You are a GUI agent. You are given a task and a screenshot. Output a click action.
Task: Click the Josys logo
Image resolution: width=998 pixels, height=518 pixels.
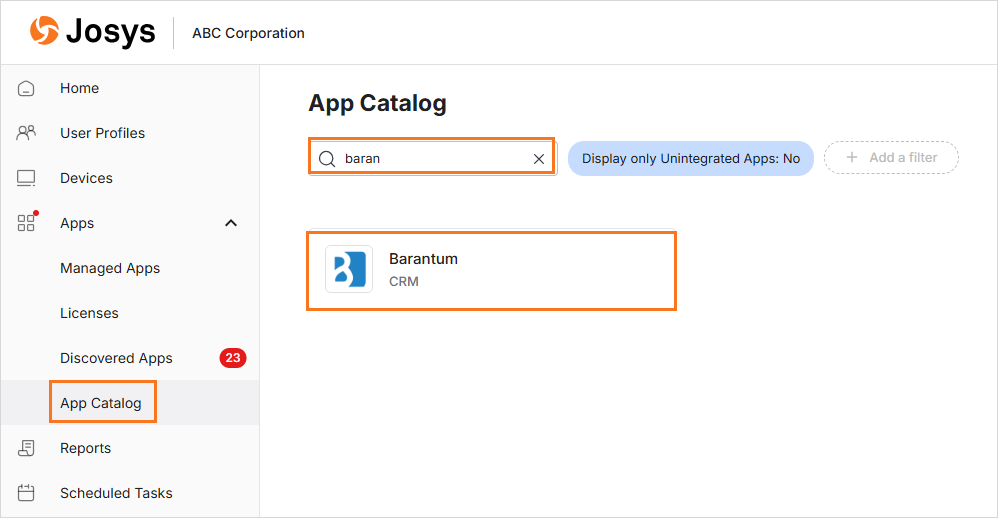point(92,31)
